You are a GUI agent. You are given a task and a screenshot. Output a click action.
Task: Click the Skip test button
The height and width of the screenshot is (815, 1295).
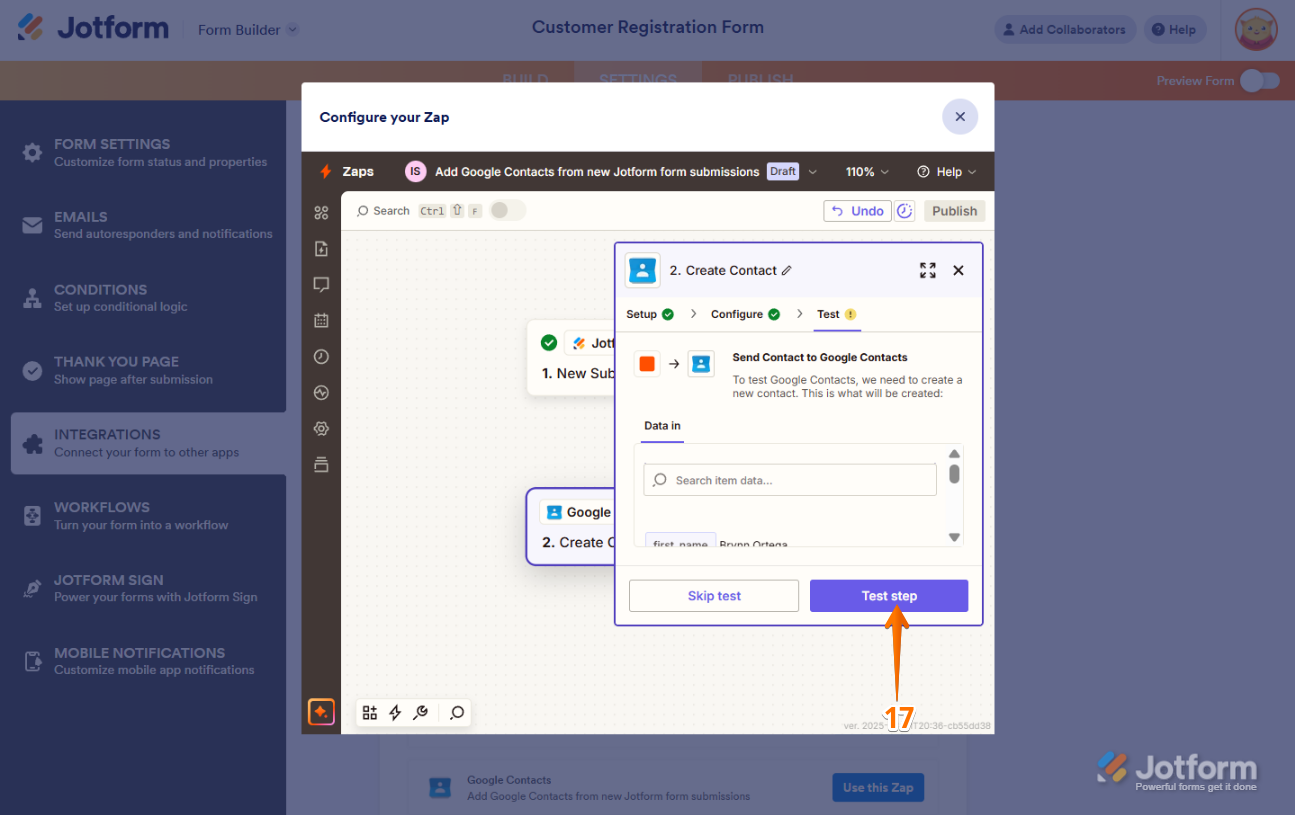point(714,596)
